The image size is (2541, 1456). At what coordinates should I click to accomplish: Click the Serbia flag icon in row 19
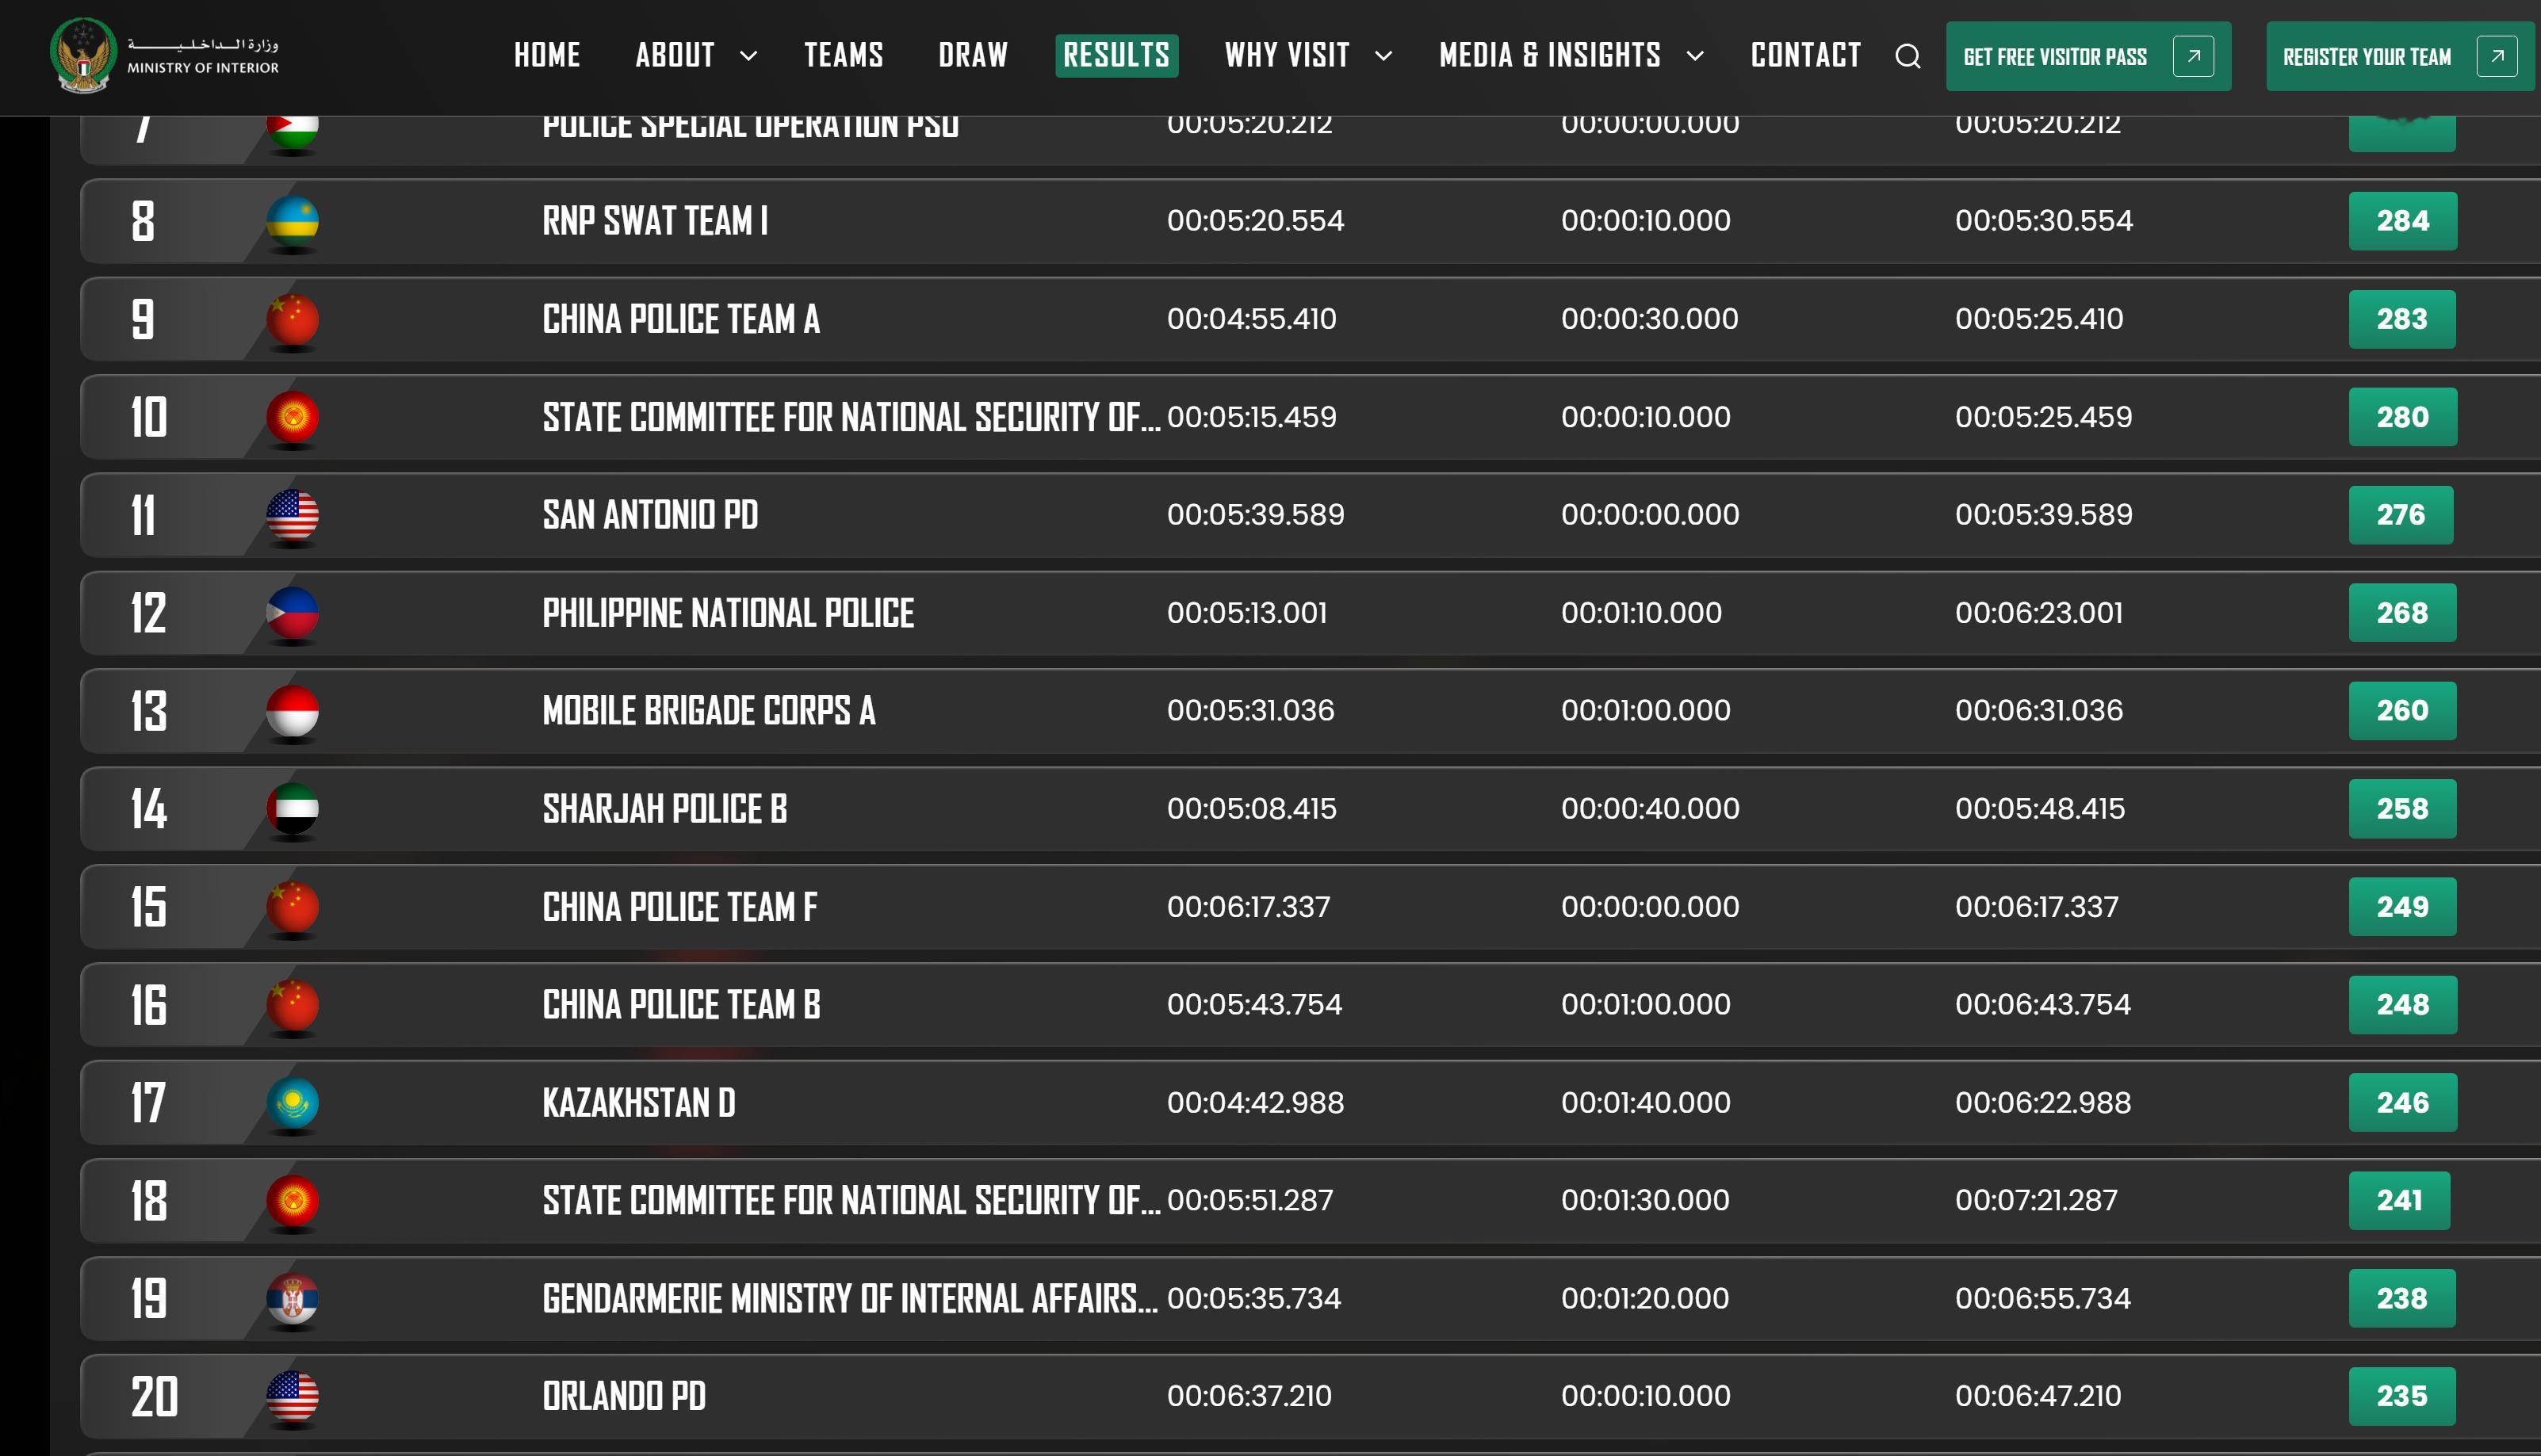[292, 1298]
